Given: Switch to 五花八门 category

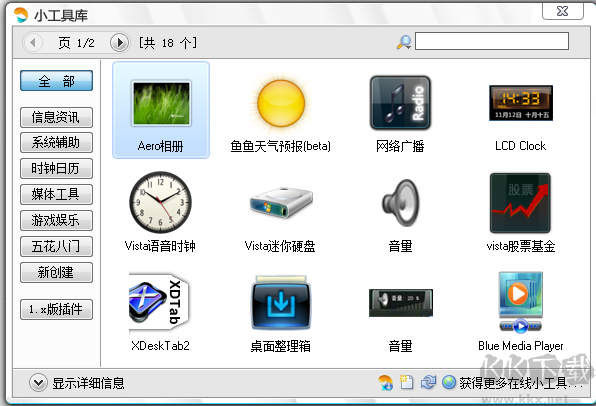Looking at the screenshot, I should 56,246.
